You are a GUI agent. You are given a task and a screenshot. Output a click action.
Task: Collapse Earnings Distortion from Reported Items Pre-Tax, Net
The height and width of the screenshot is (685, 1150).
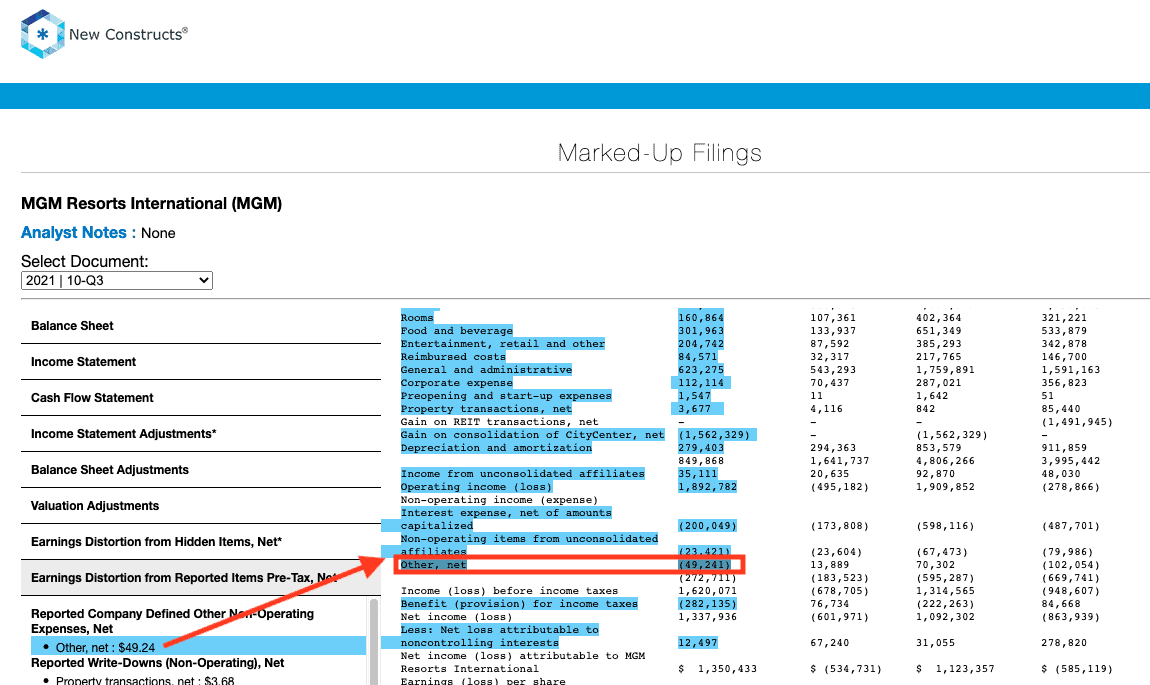pos(201,578)
